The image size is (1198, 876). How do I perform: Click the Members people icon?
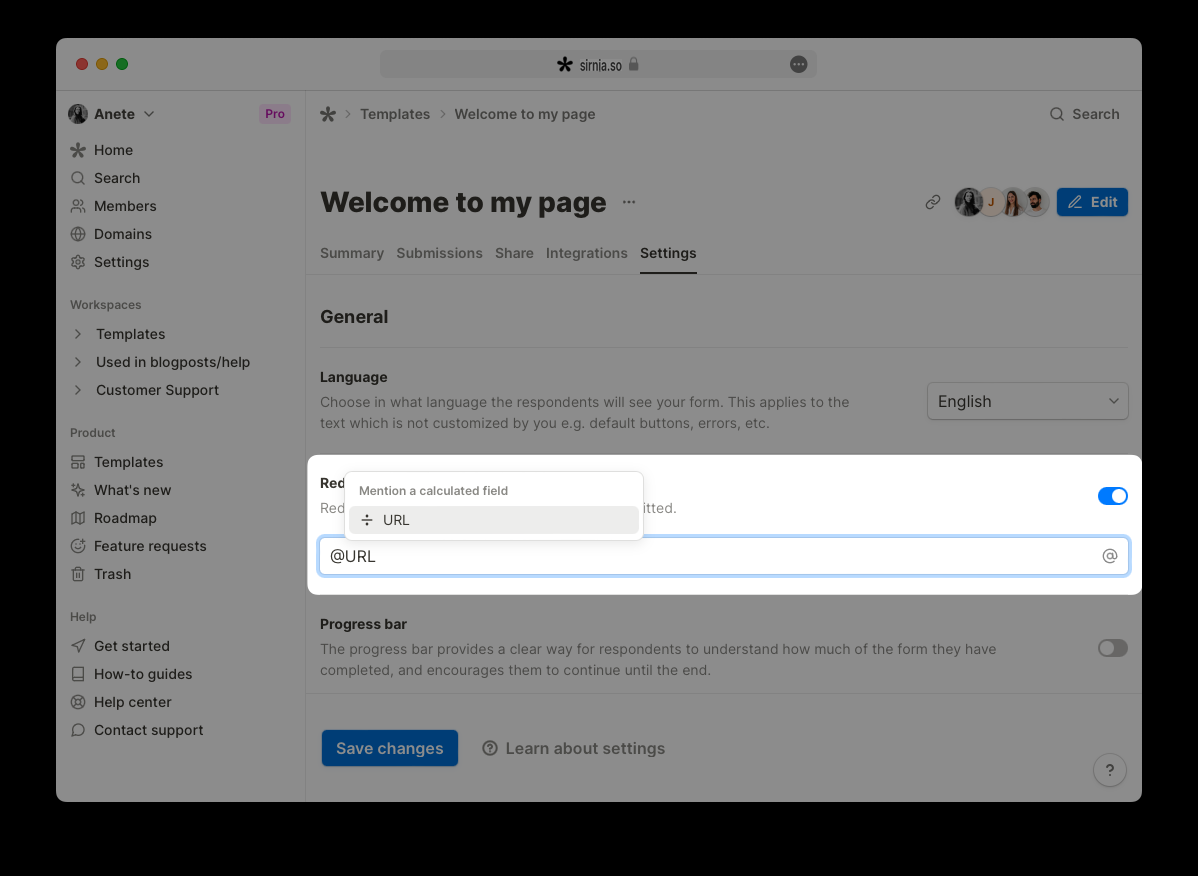(78, 206)
